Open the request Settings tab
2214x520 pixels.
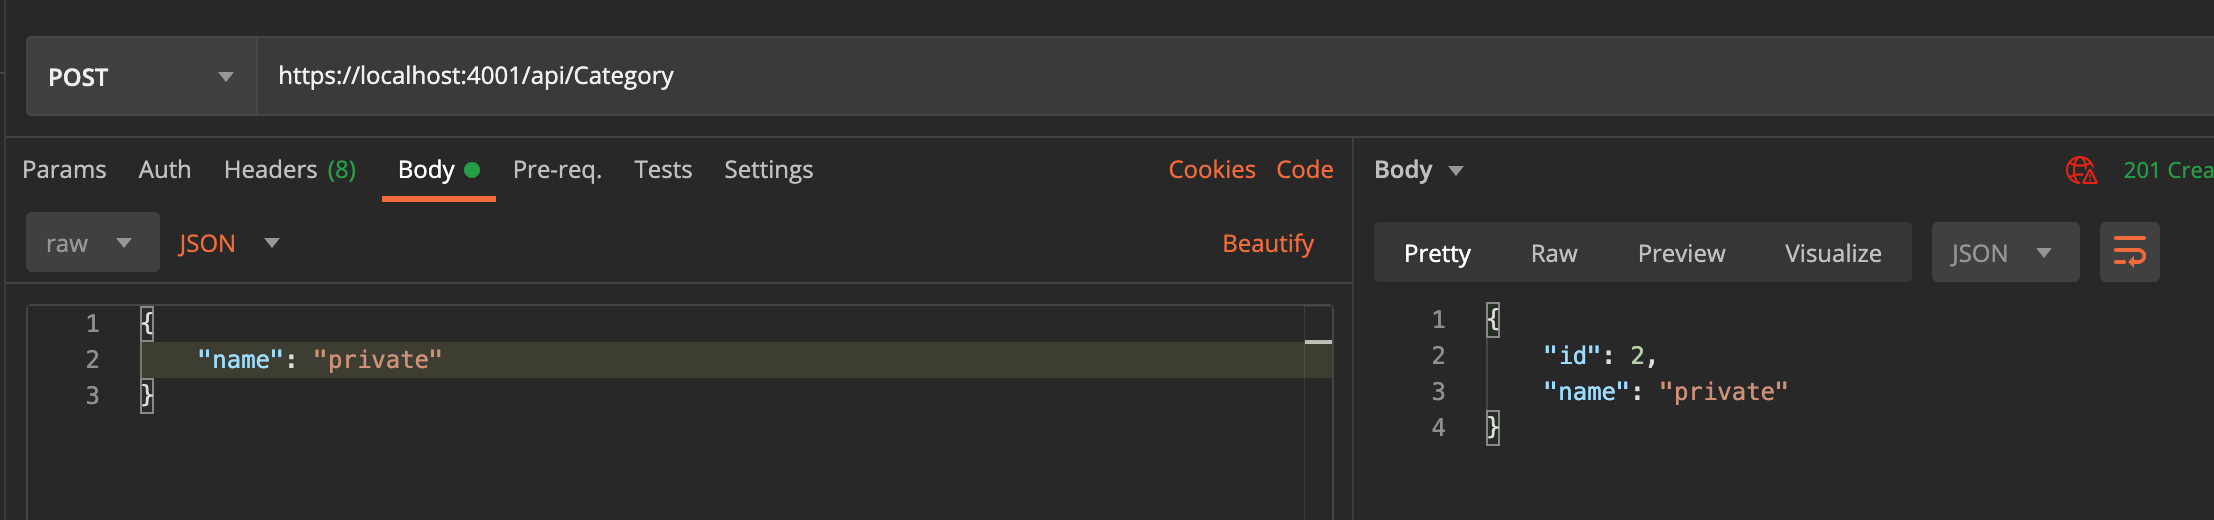(768, 170)
